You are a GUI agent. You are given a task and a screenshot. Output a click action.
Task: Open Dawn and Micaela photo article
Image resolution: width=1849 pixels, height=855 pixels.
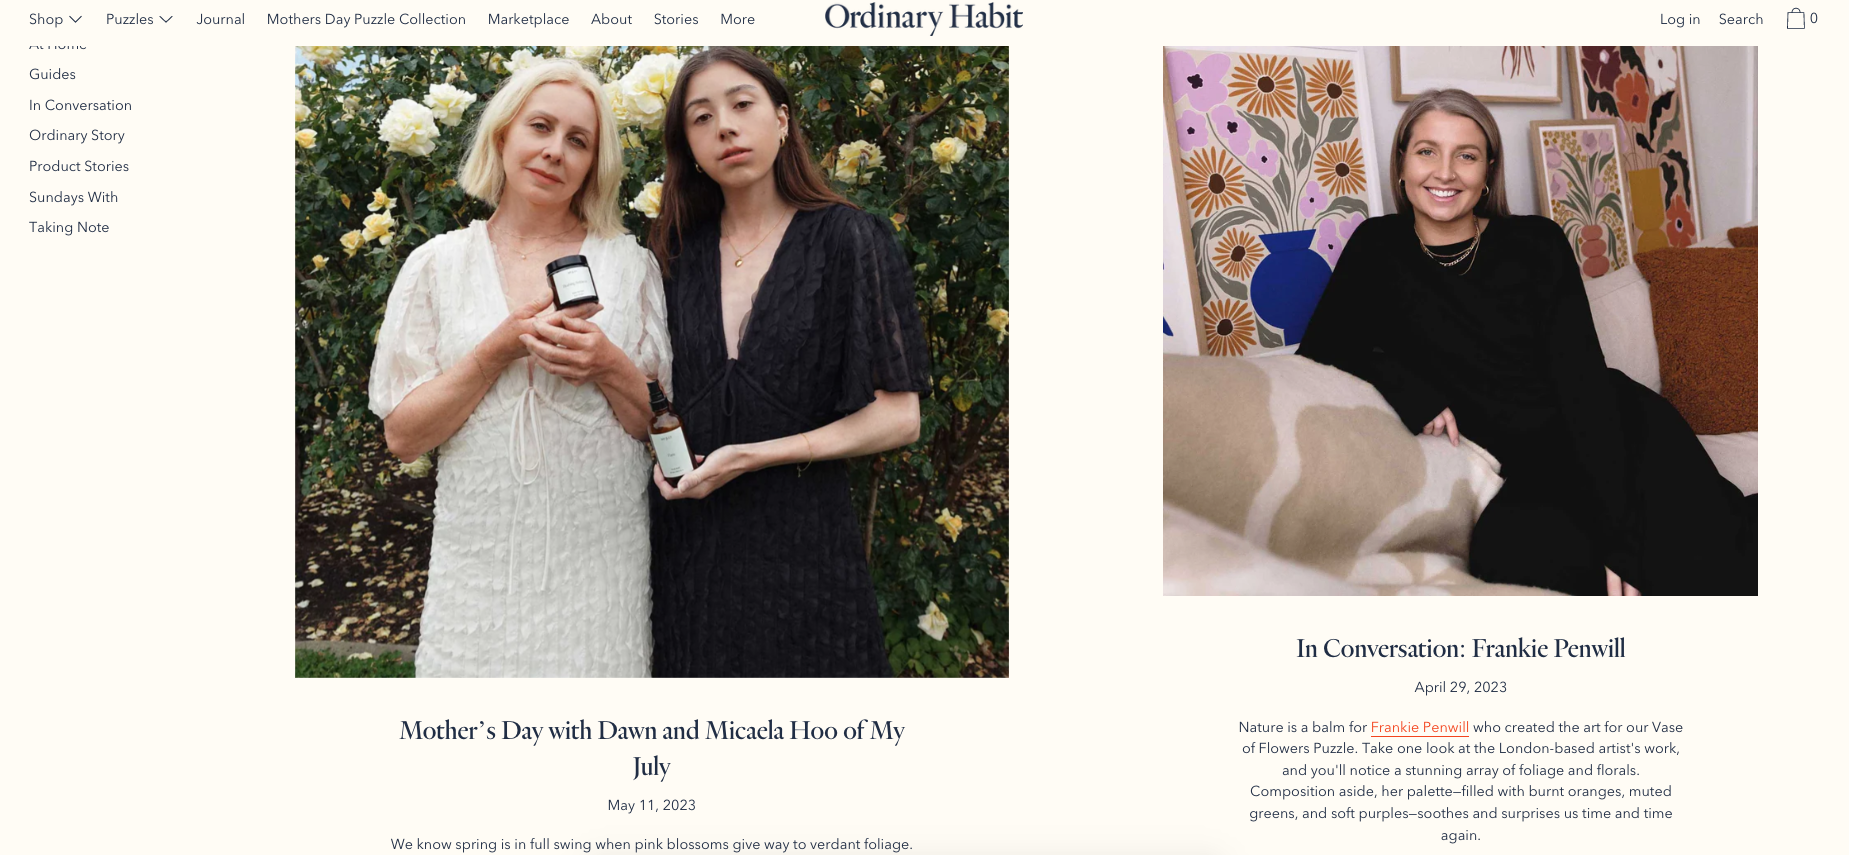click(x=652, y=362)
